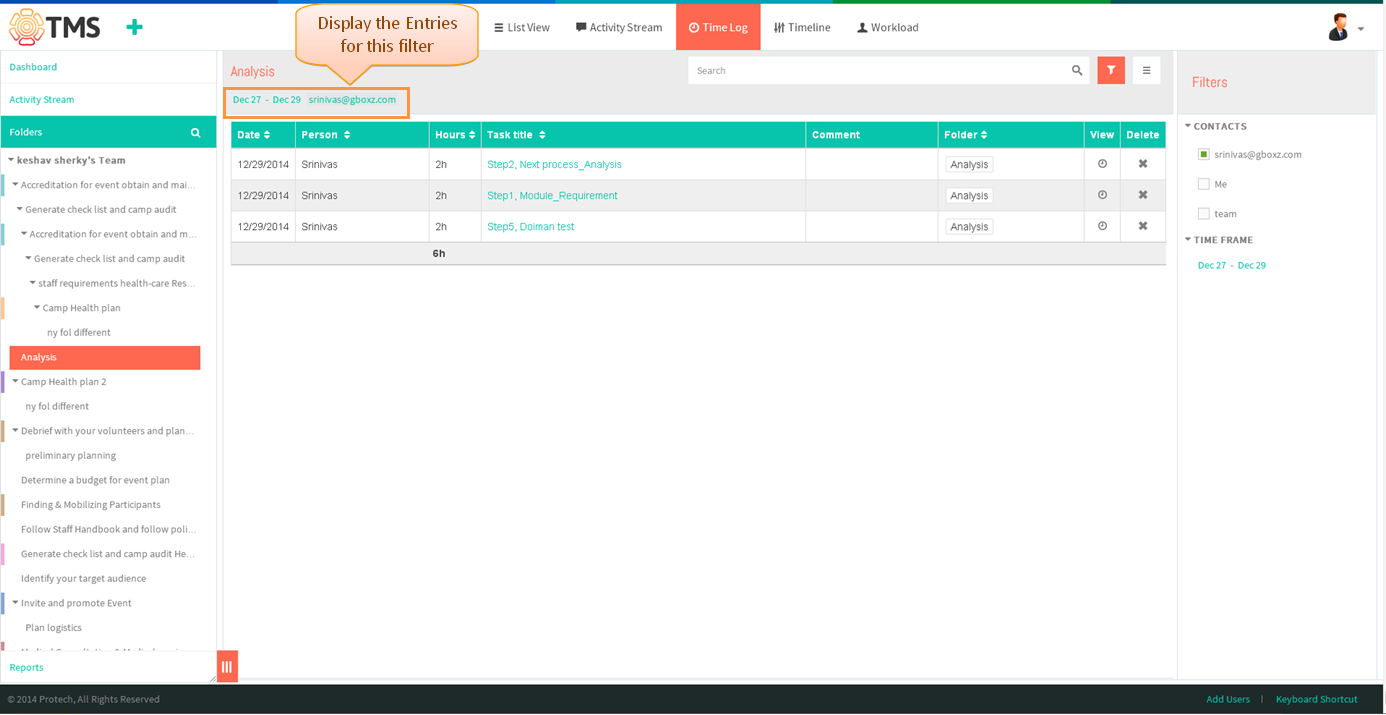Click the srinivas@gboxz.com filter tag above table
1386x715 pixels.
tap(352, 99)
